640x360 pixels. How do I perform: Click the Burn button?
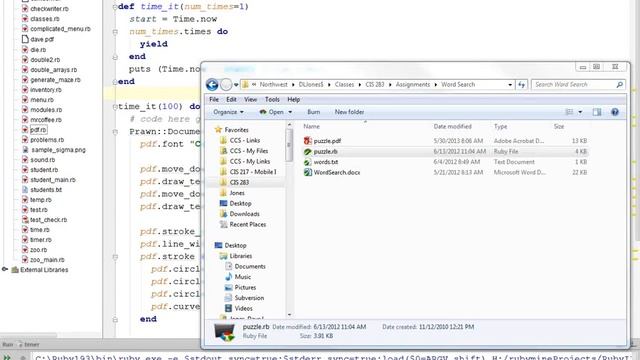[x=313, y=112]
